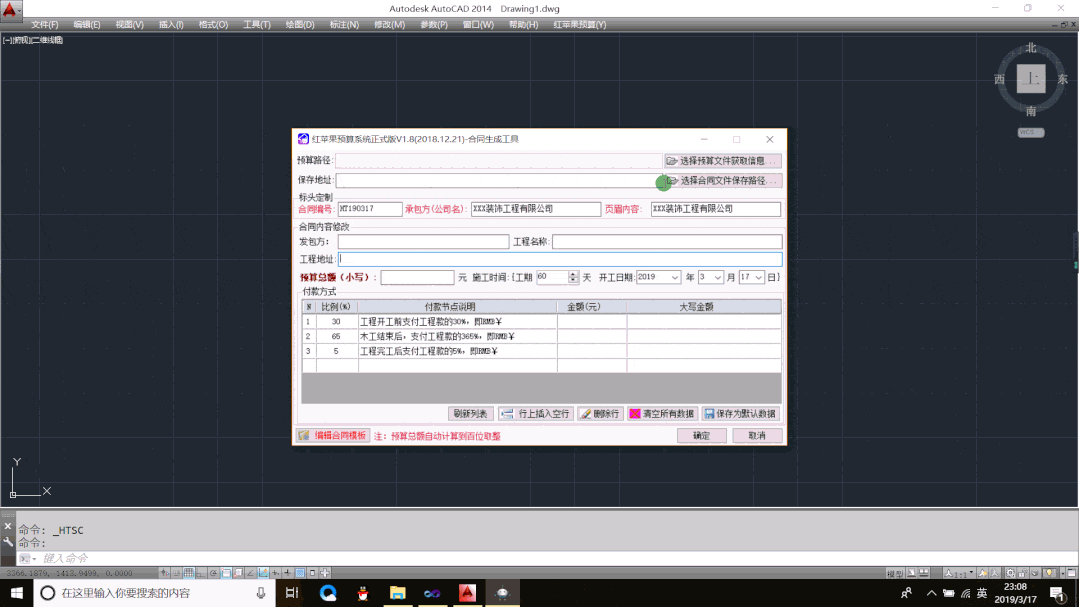This screenshot has width=1079, height=607.
Task: Click the 大写金额 column header
Action: [x=704, y=307]
